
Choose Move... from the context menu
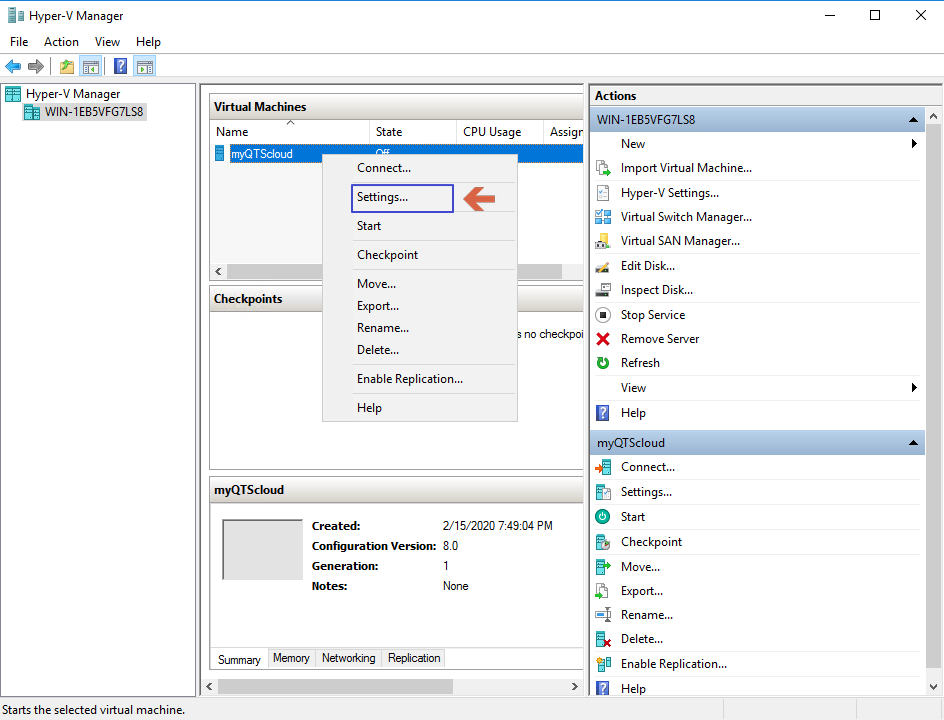tap(420, 284)
